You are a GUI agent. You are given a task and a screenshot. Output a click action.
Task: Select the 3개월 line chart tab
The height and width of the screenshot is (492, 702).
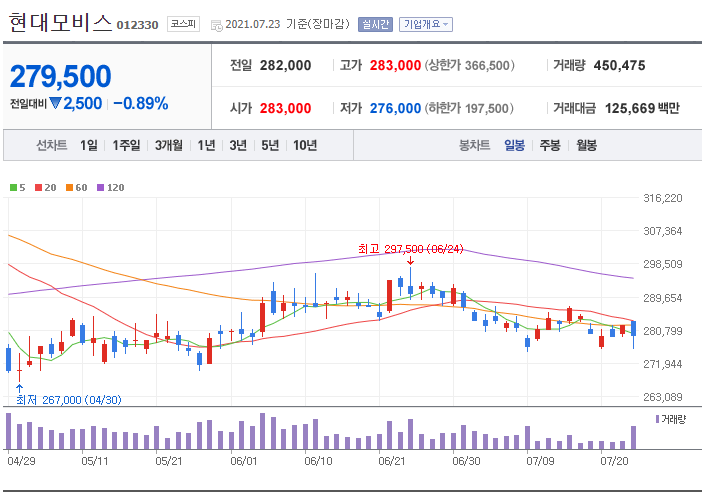click(169, 145)
